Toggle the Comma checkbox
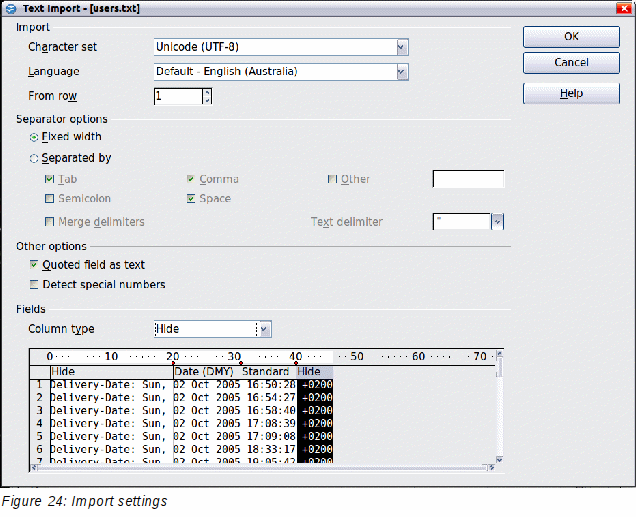 click(x=191, y=179)
